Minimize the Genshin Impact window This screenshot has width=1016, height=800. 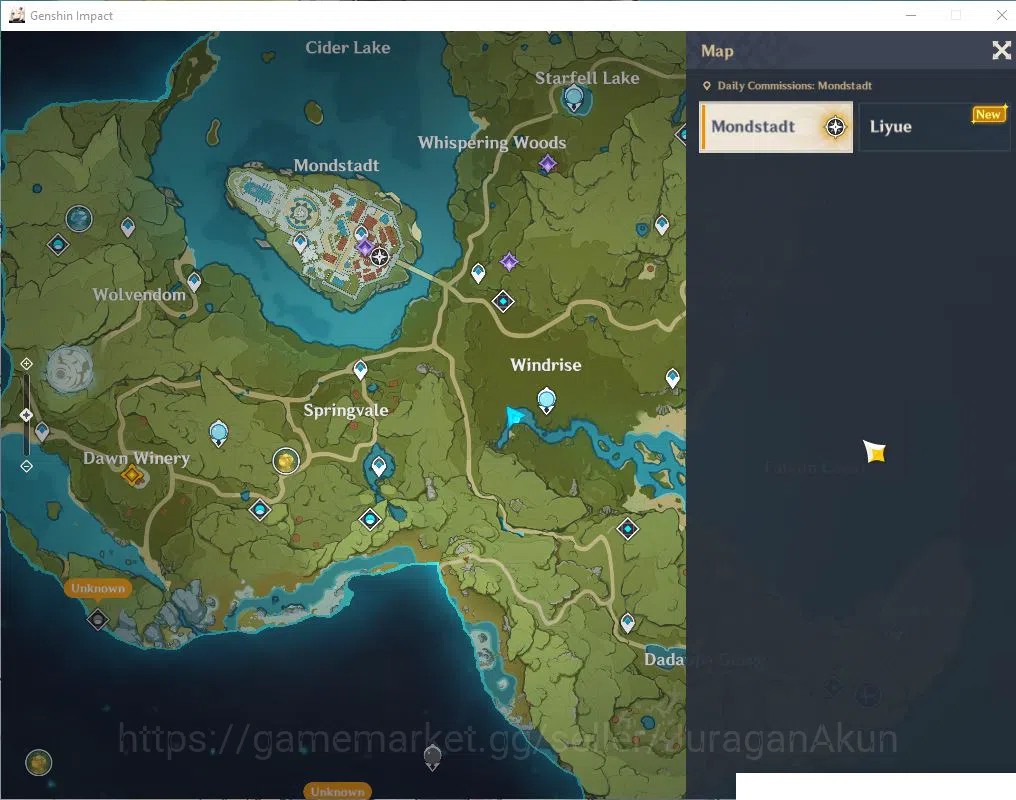coord(910,15)
